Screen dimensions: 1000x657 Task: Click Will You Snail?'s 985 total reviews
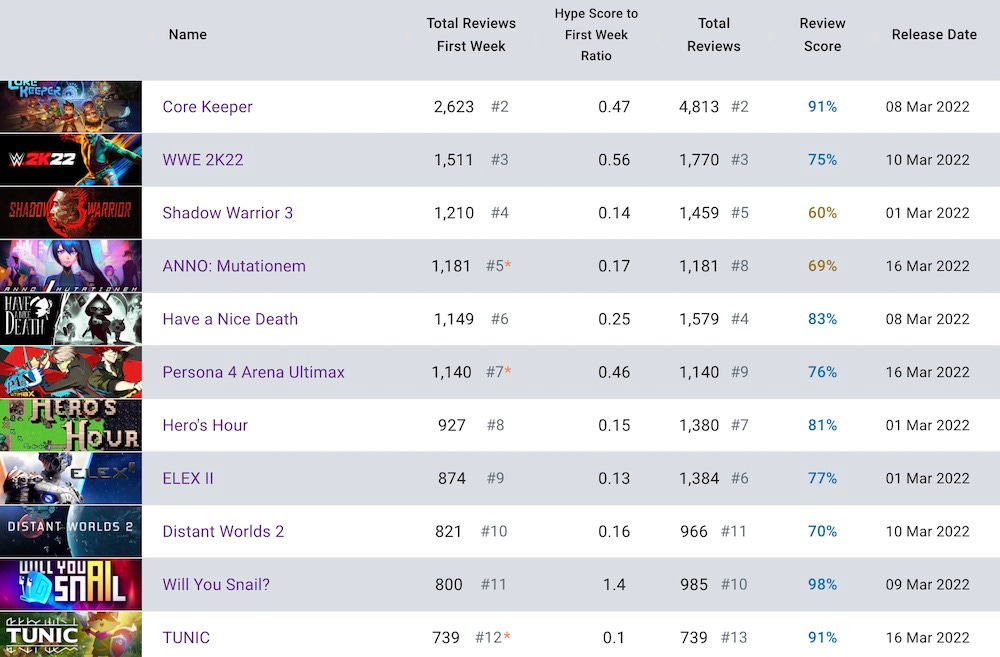tap(694, 584)
